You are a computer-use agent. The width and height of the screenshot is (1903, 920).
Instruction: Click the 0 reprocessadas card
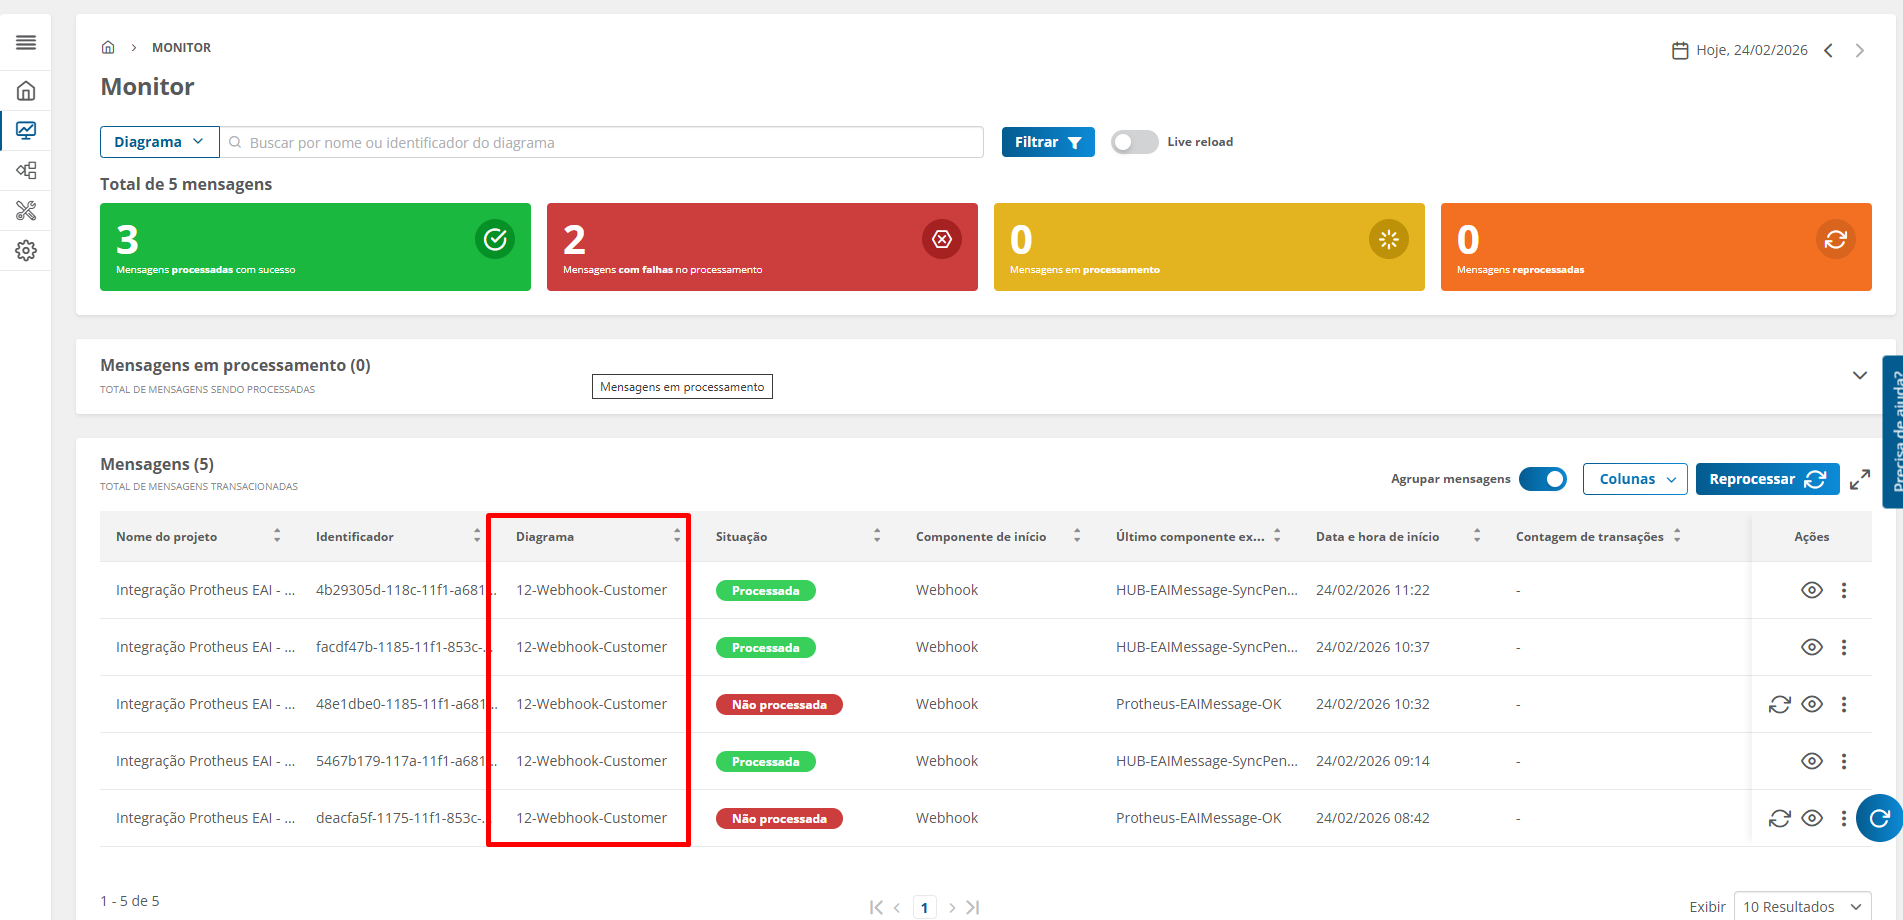[x=1656, y=247]
